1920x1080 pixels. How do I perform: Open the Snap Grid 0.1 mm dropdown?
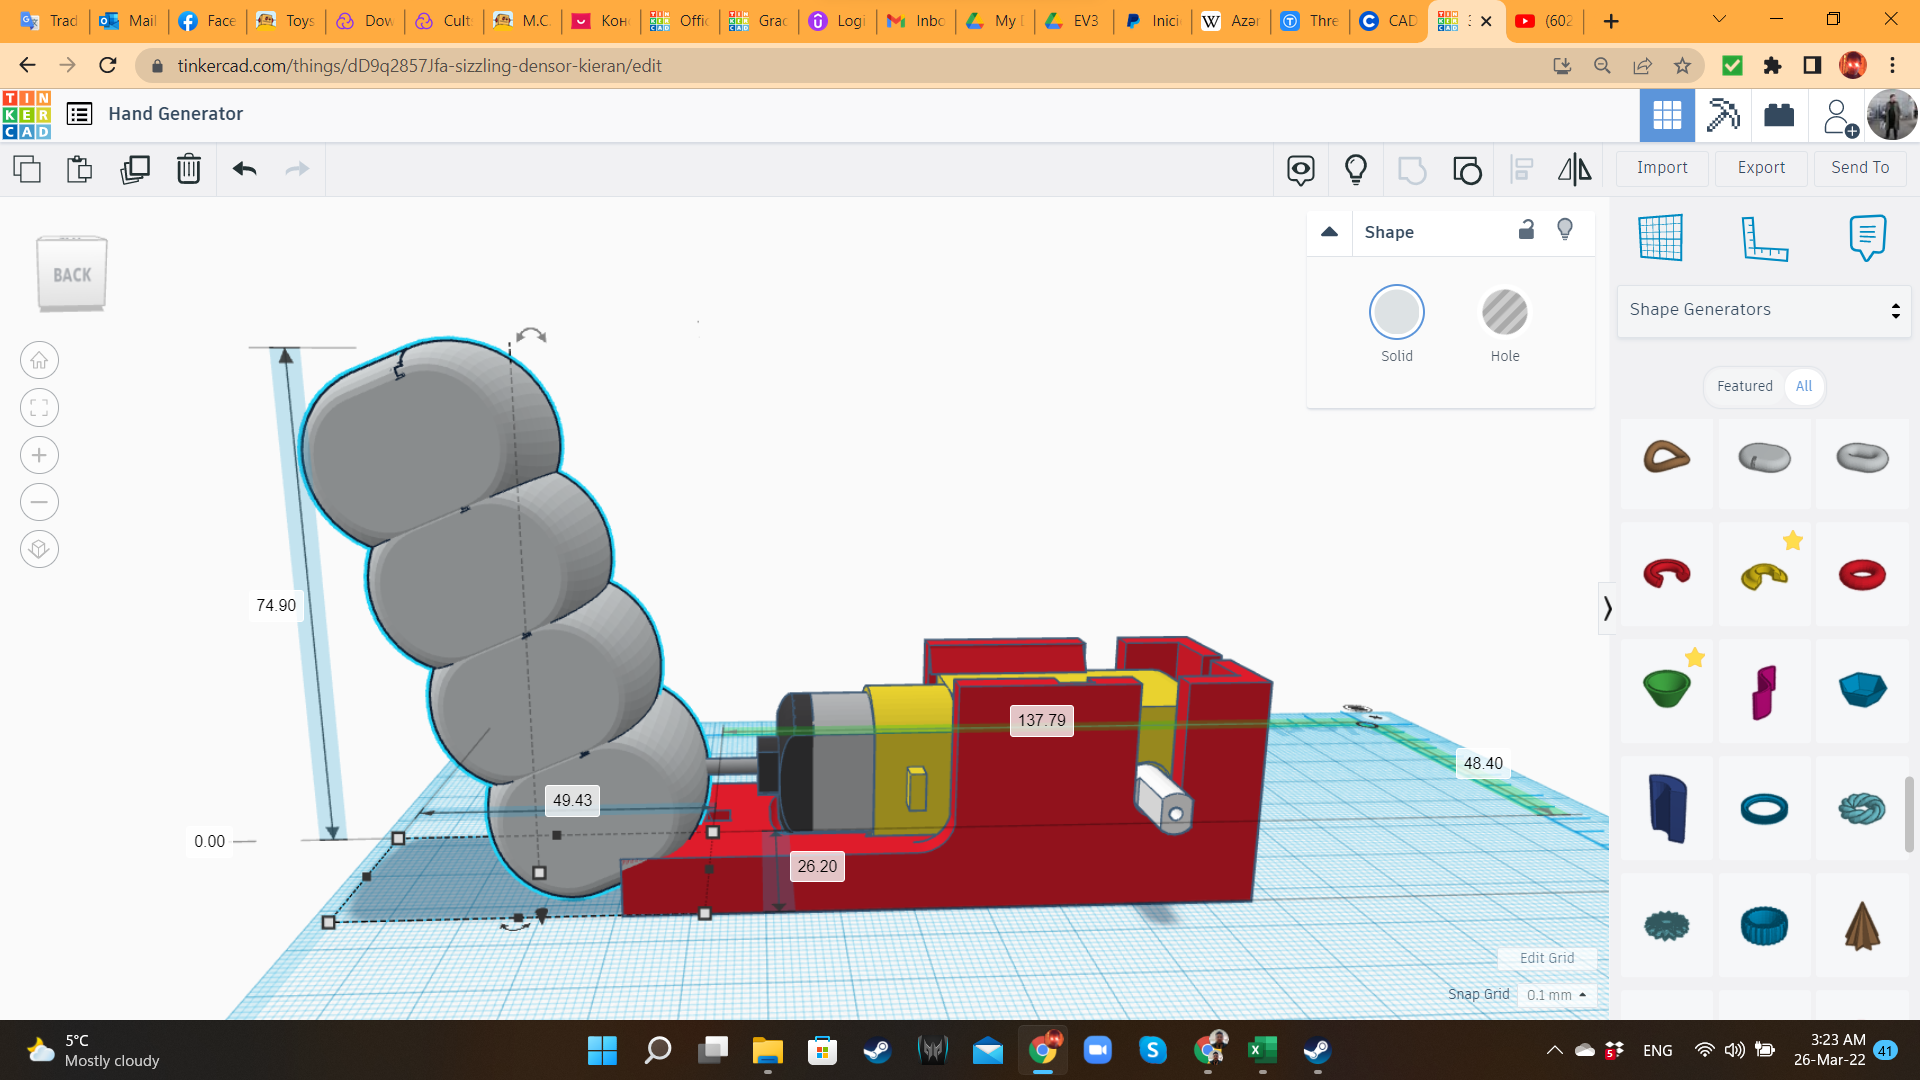(x=1556, y=995)
